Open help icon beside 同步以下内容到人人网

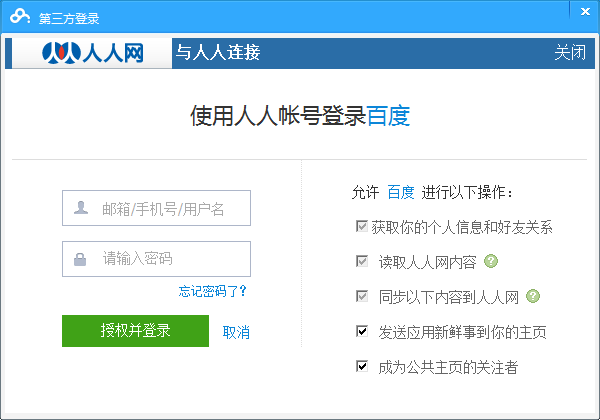(533, 296)
